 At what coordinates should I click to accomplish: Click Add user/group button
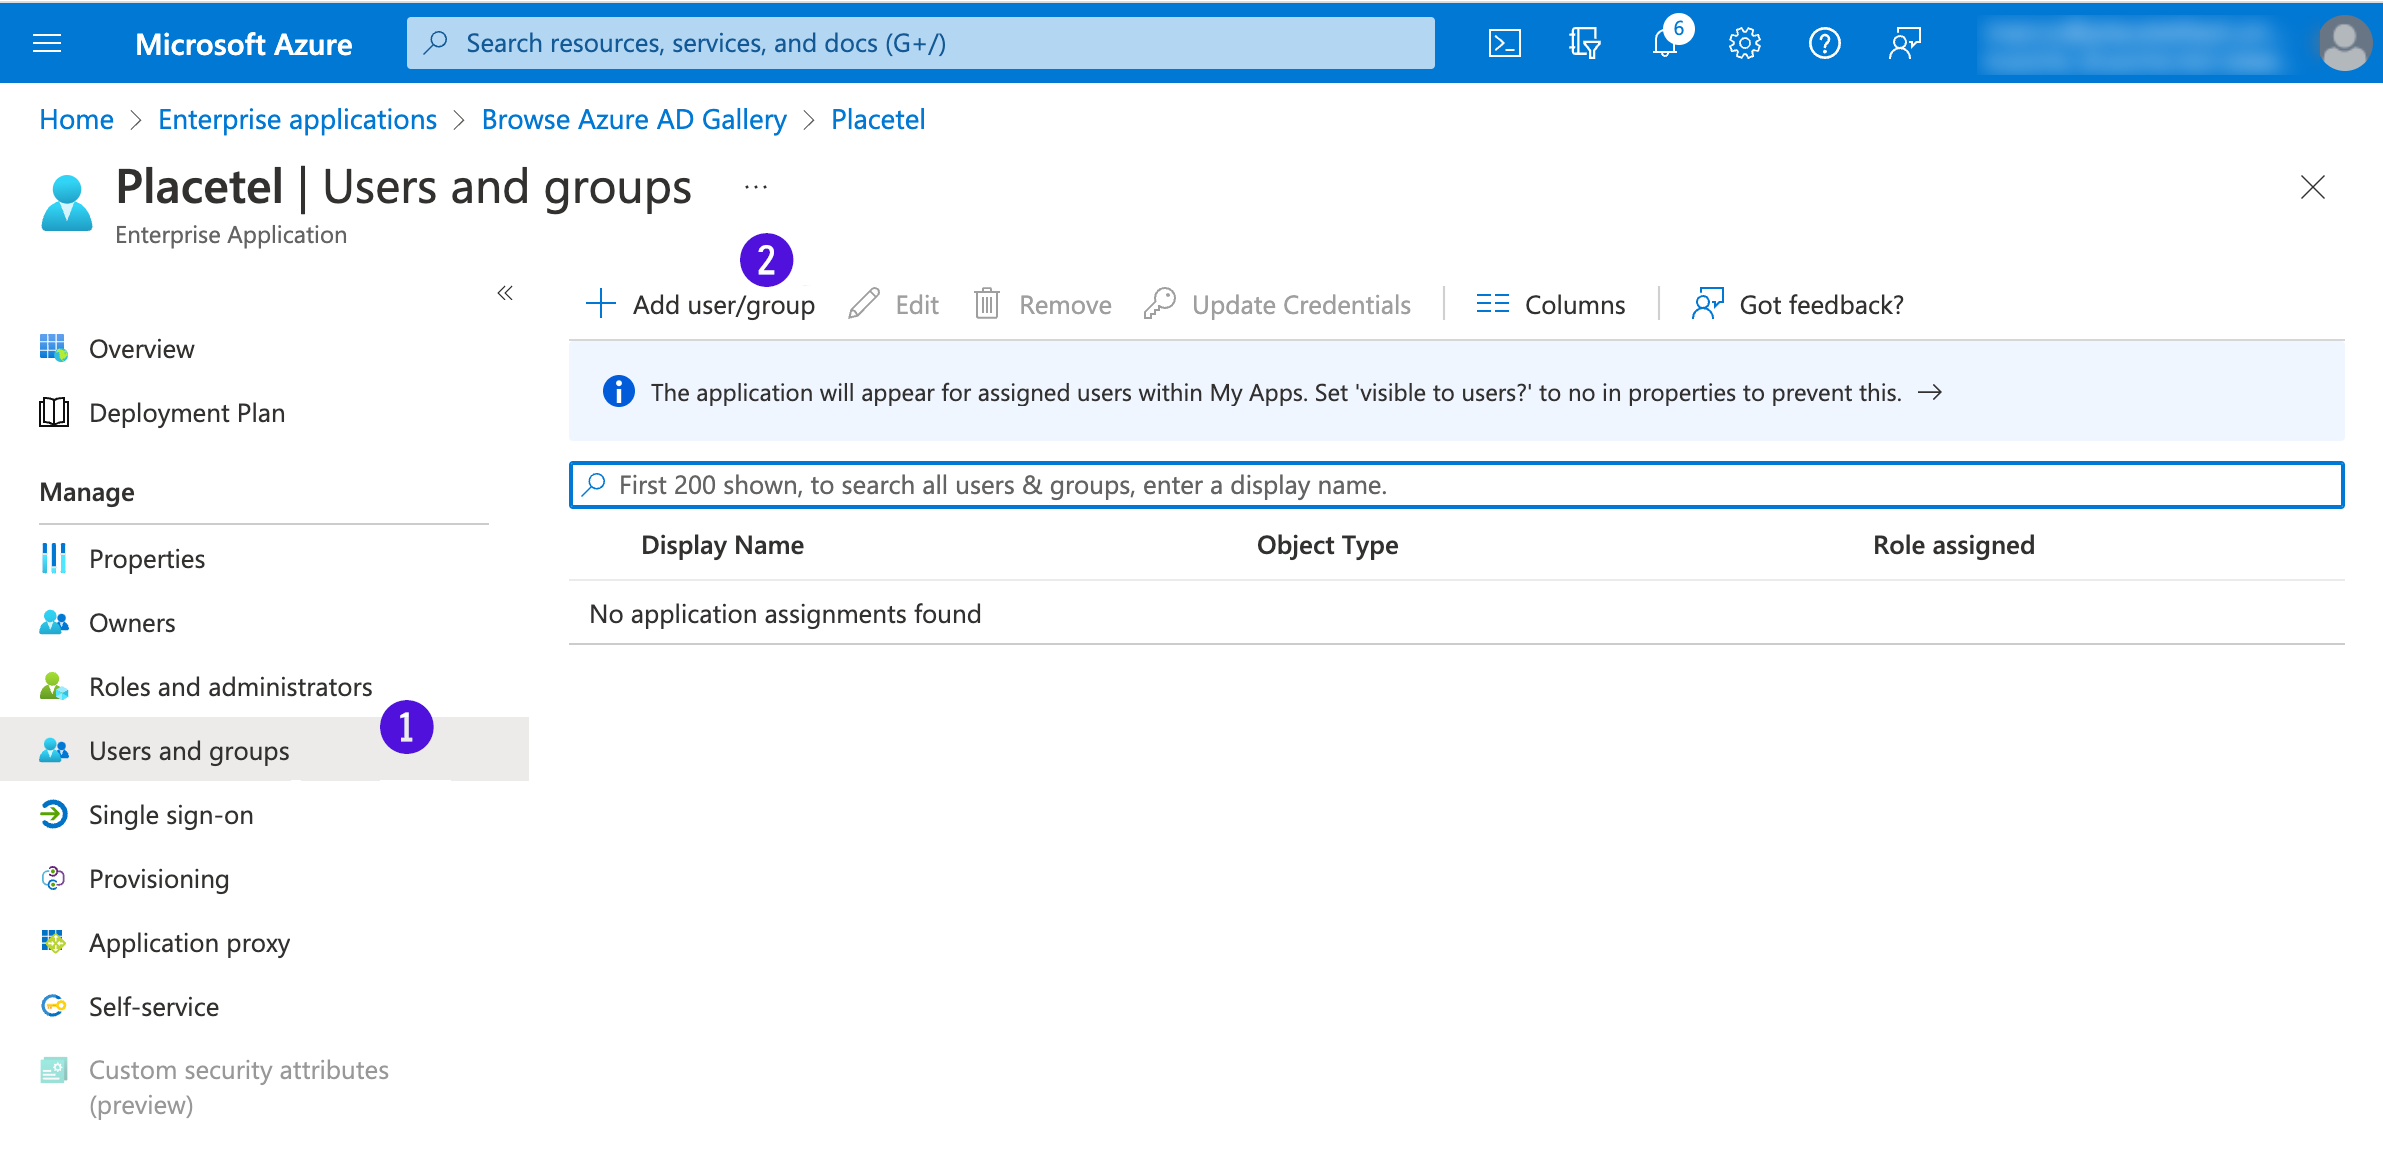[701, 304]
